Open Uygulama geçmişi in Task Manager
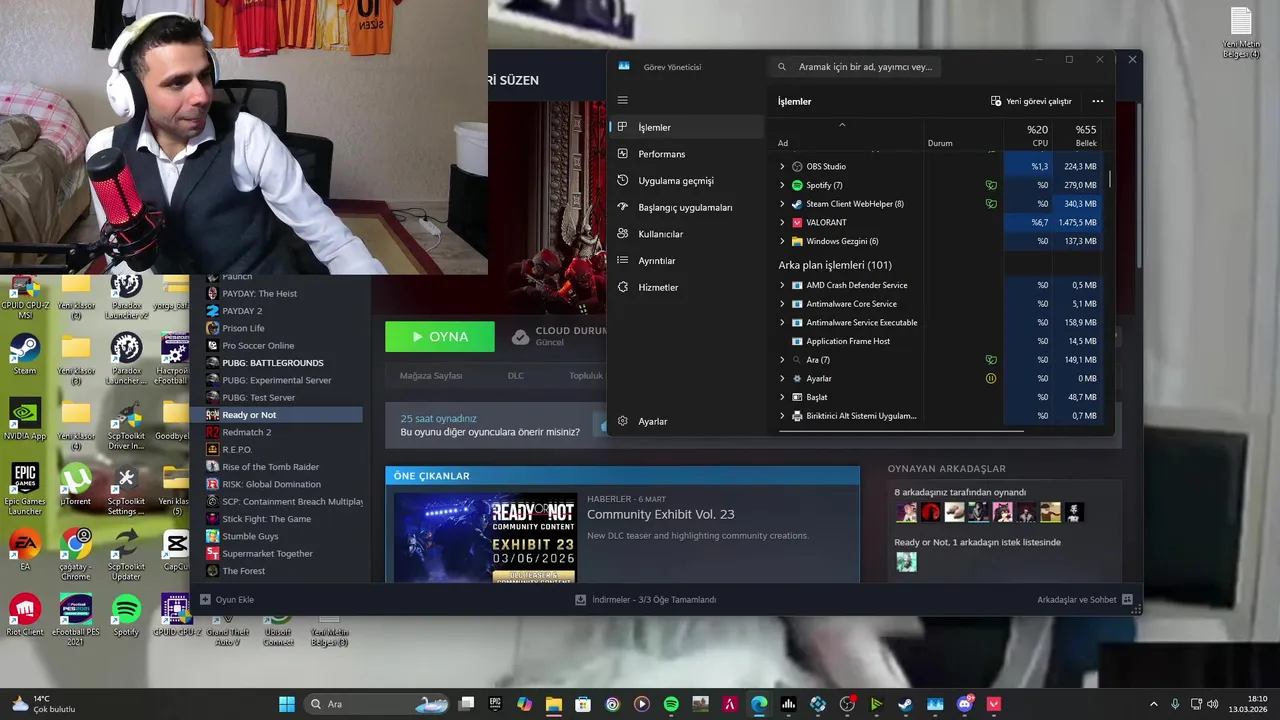 pyautogui.click(x=686, y=181)
